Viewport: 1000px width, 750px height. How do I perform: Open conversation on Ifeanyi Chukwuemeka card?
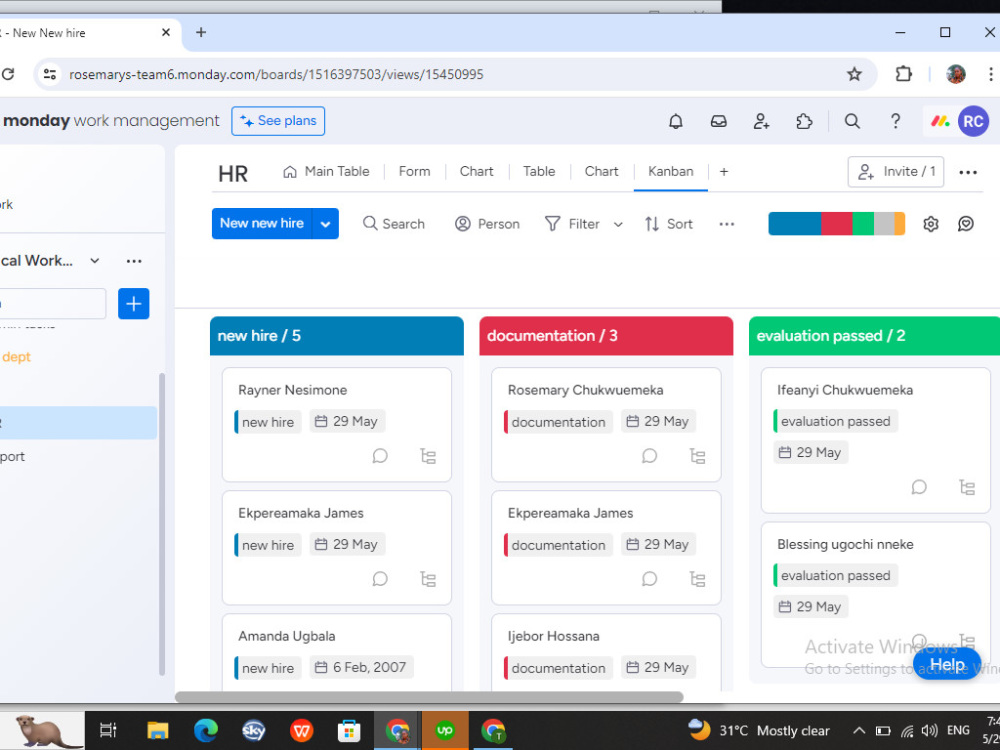click(x=919, y=487)
